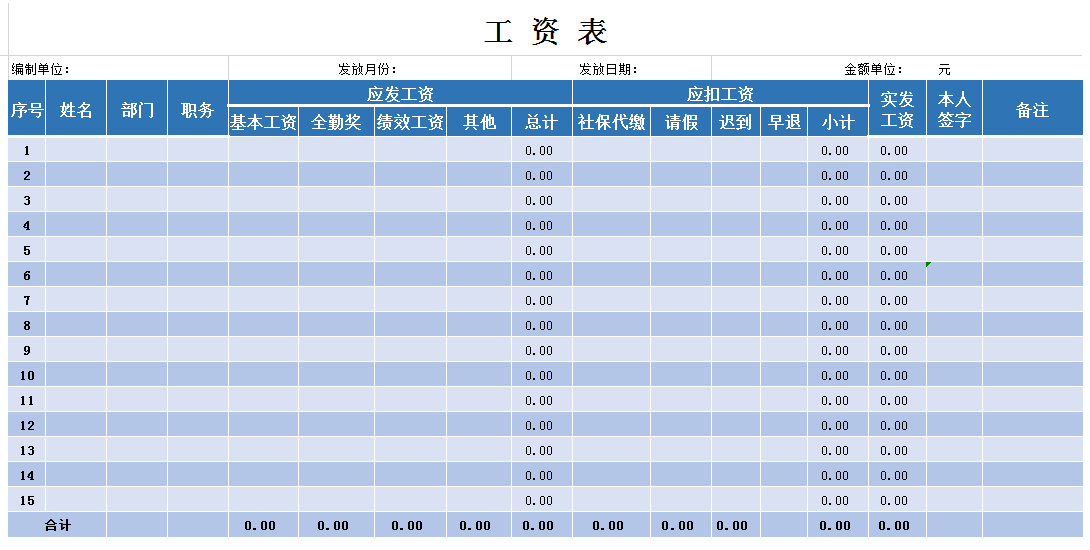Select the 发放日期 label cell

611,69
